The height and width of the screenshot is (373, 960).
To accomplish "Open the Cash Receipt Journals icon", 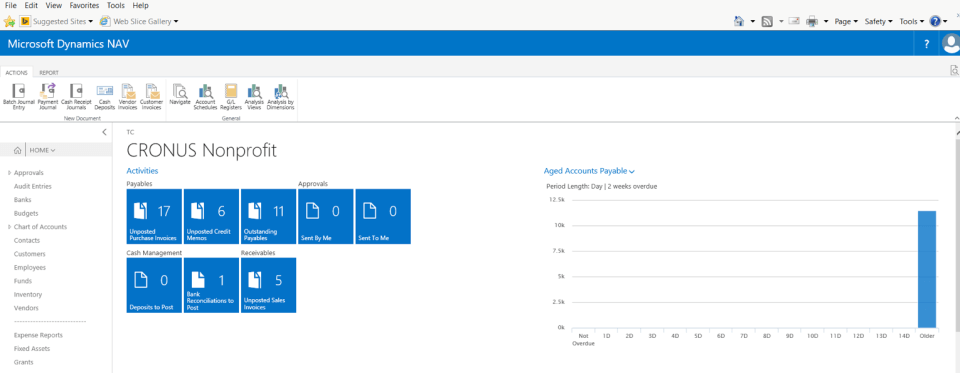I will pyautogui.click(x=76, y=97).
